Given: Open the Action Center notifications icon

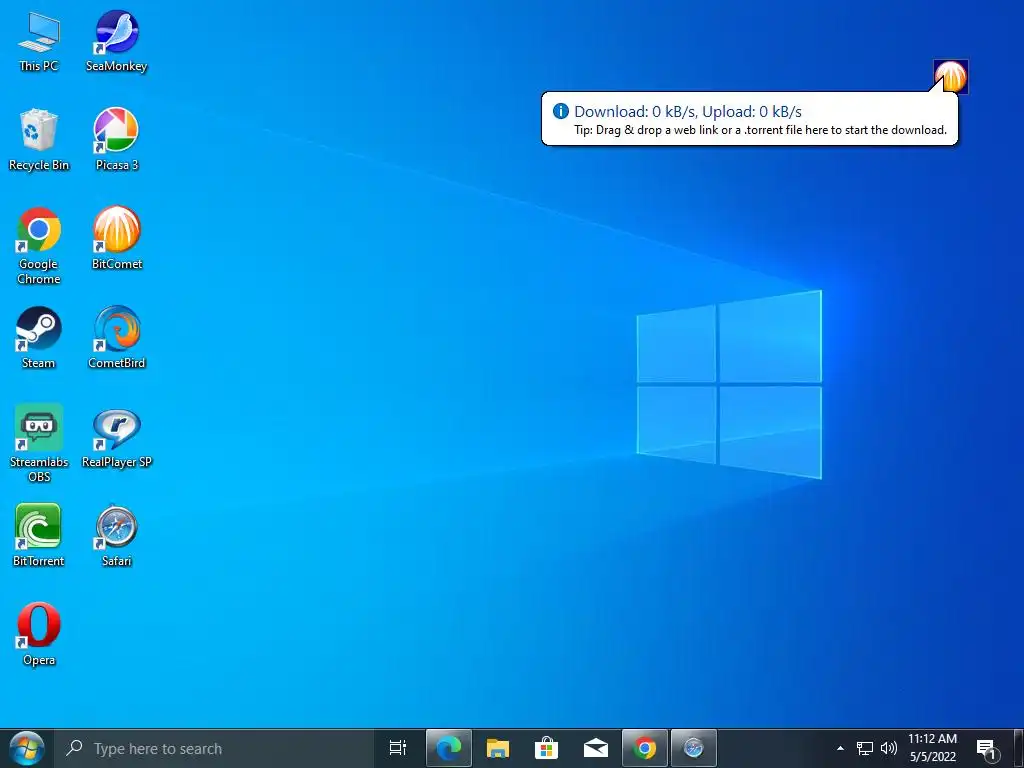Looking at the screenshot, I should pos(987,748).
